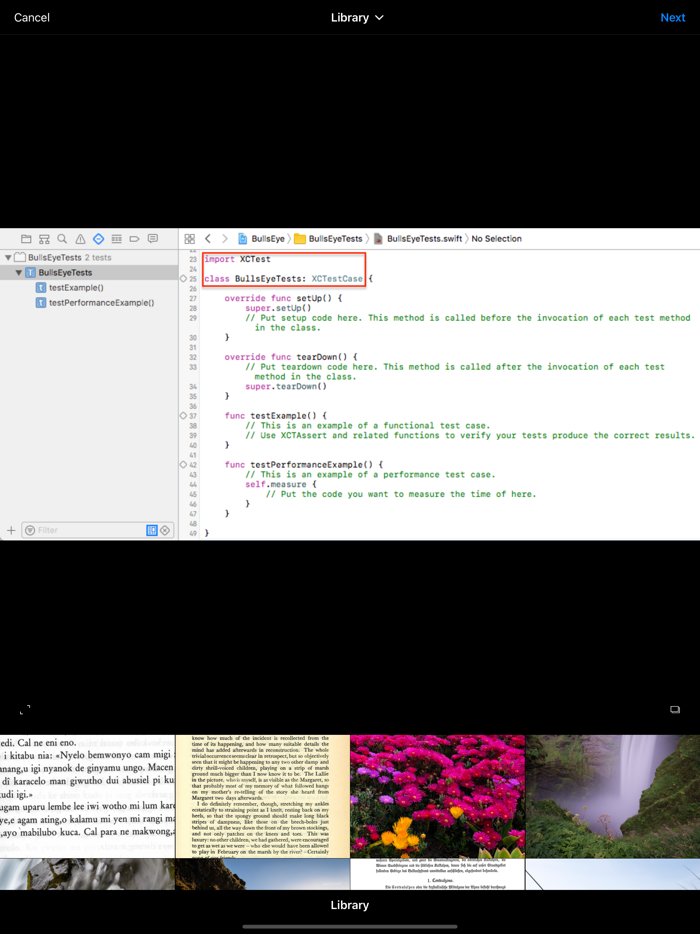Click BullsEyeTests.swift in jump bar

(418, 239)
